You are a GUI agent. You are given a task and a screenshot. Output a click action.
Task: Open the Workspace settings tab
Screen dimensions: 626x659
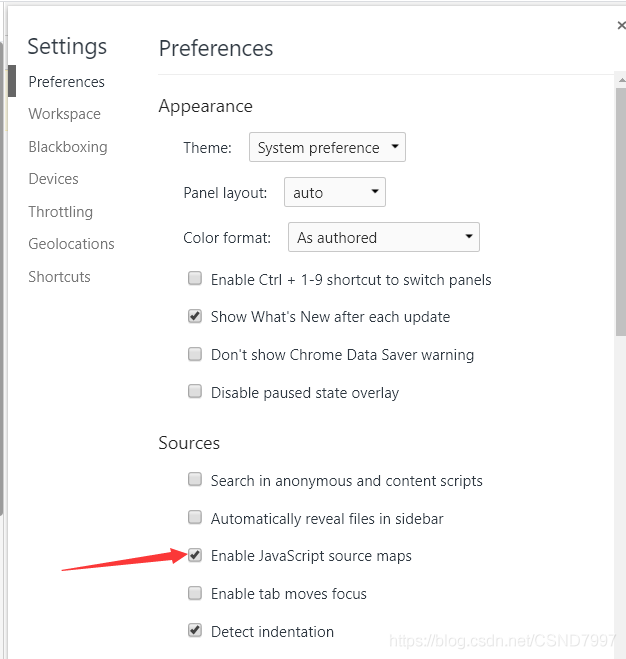pos(64,114)
